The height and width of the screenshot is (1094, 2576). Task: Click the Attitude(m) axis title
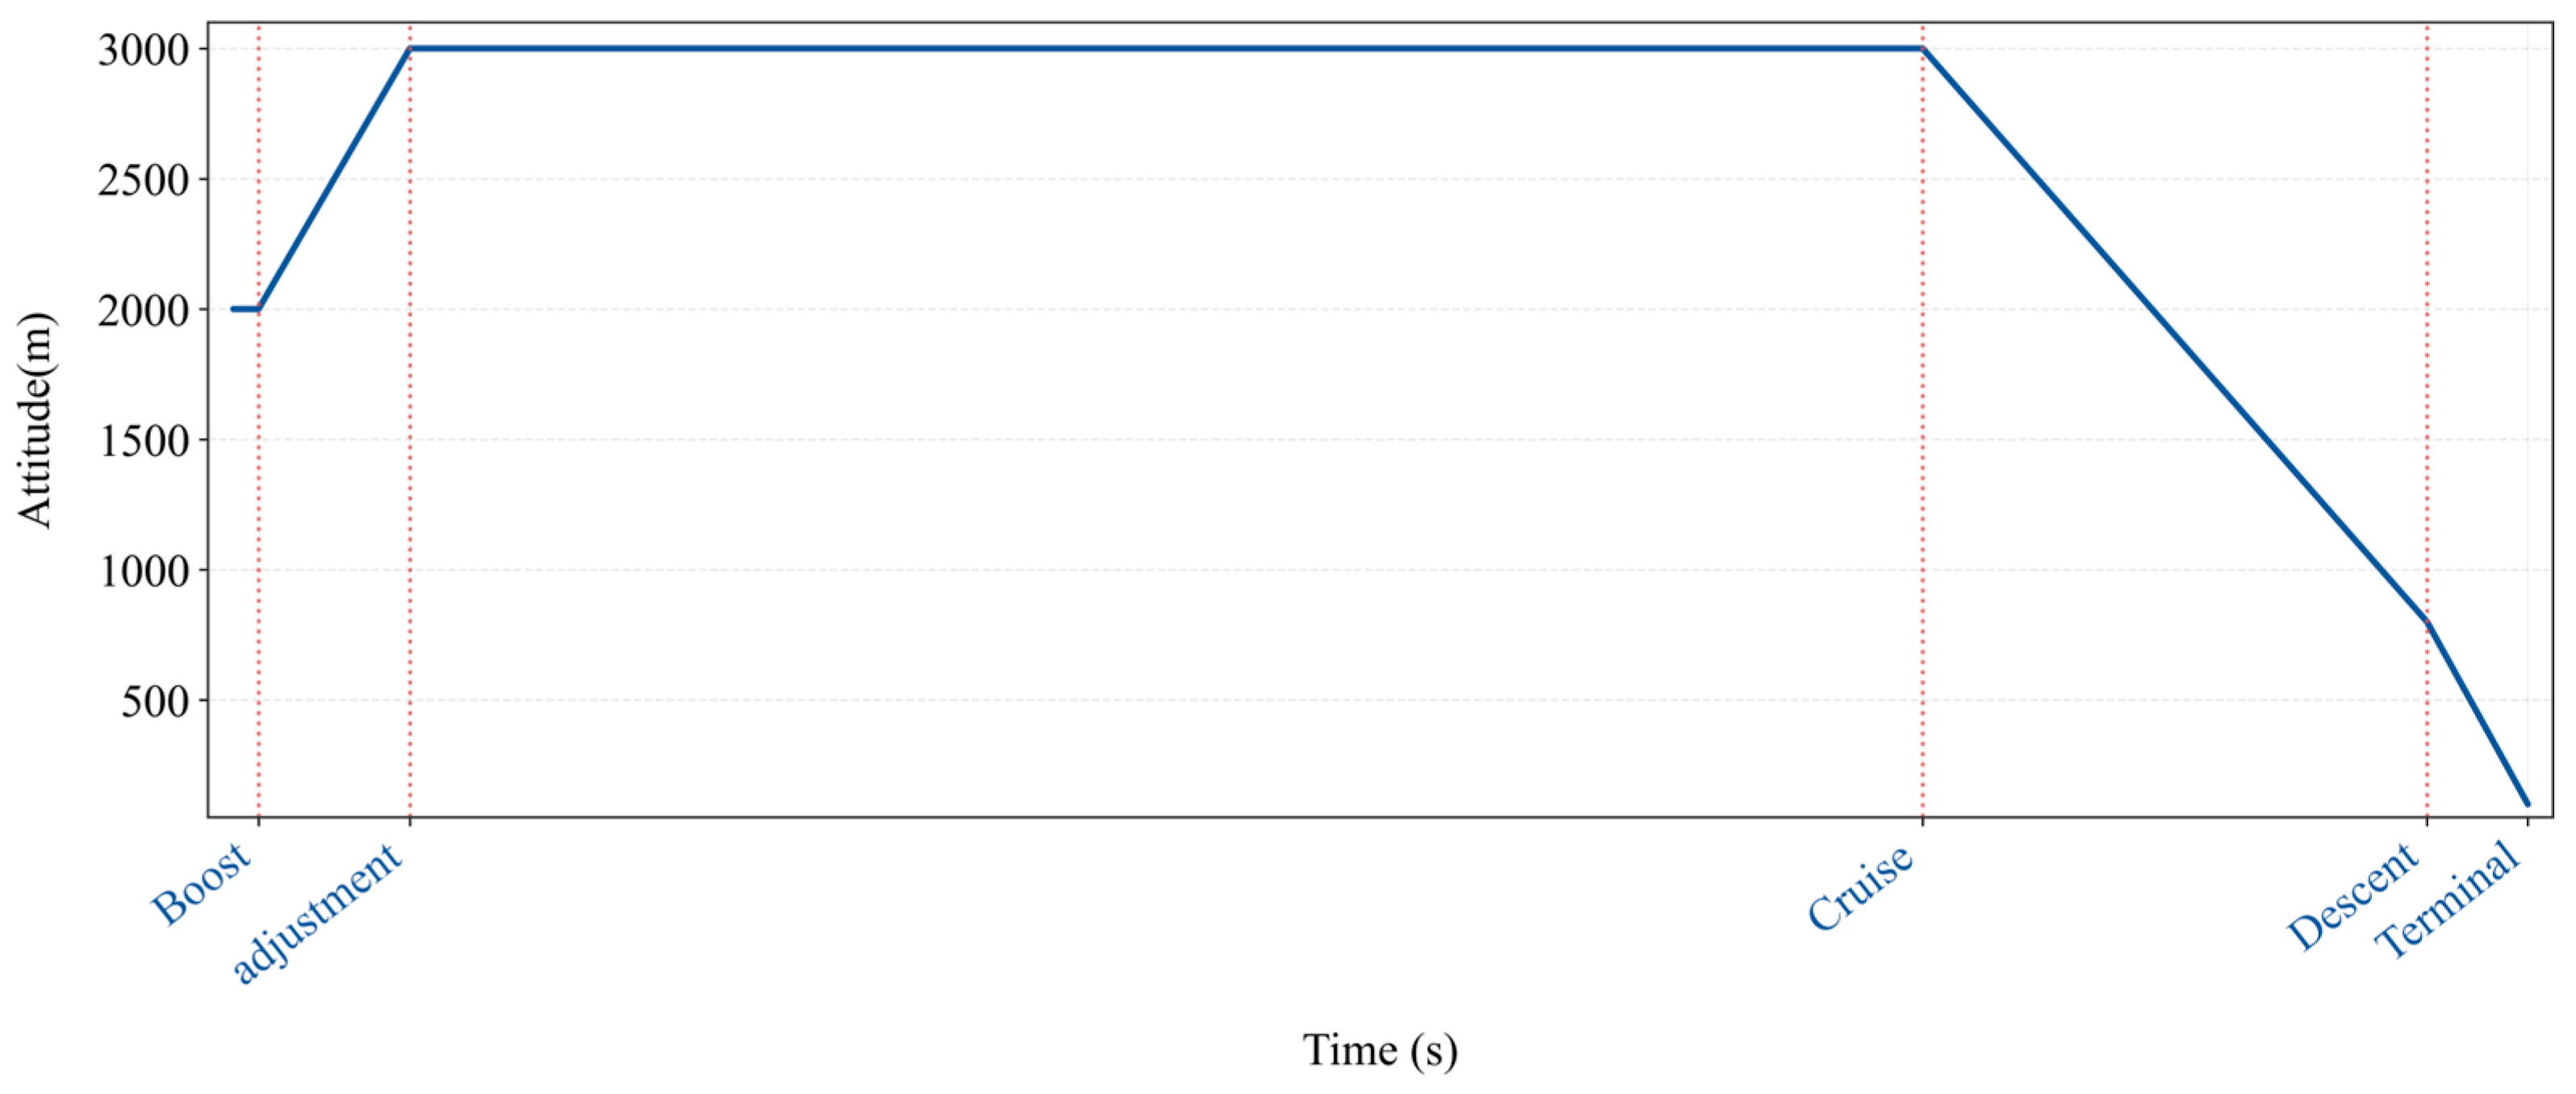[35, 420]
